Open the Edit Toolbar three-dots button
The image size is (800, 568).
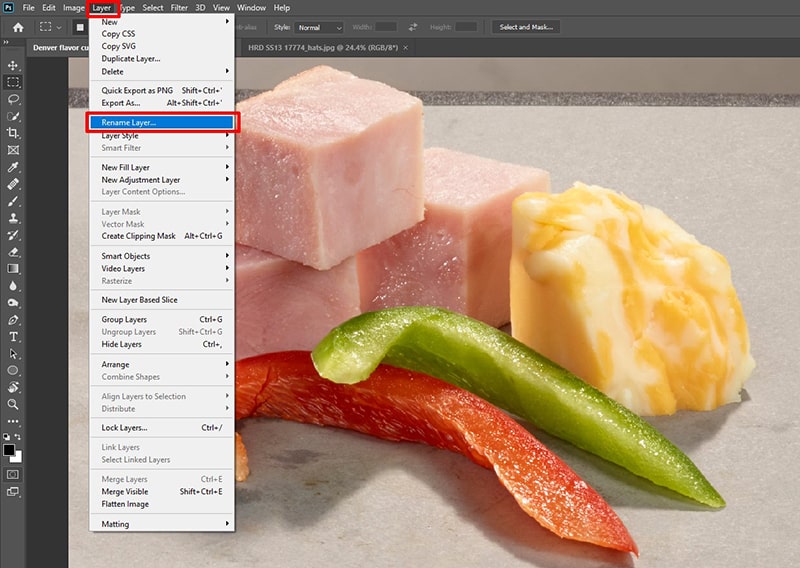[x=13, y=422]
